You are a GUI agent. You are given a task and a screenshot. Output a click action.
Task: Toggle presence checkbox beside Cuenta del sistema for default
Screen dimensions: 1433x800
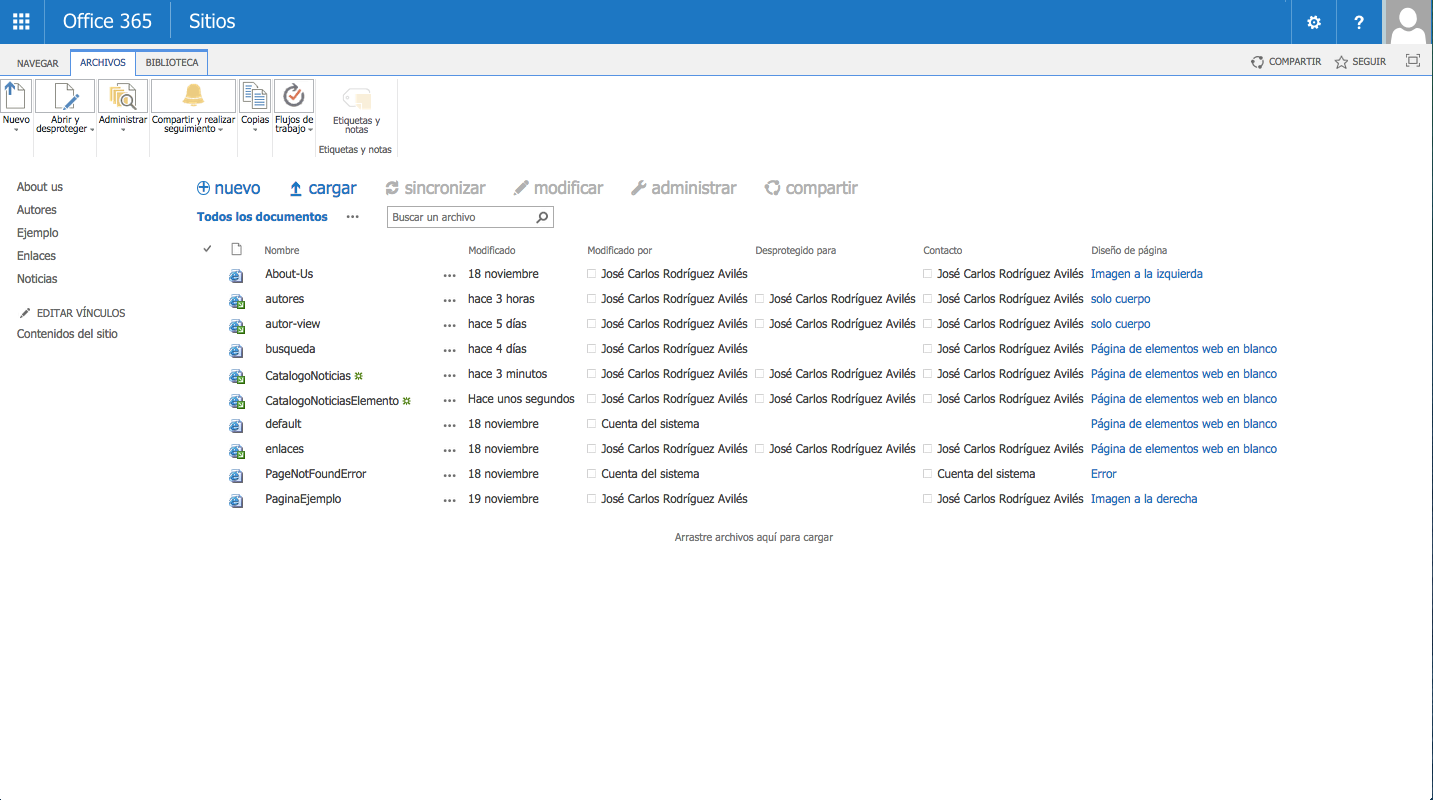592,424
